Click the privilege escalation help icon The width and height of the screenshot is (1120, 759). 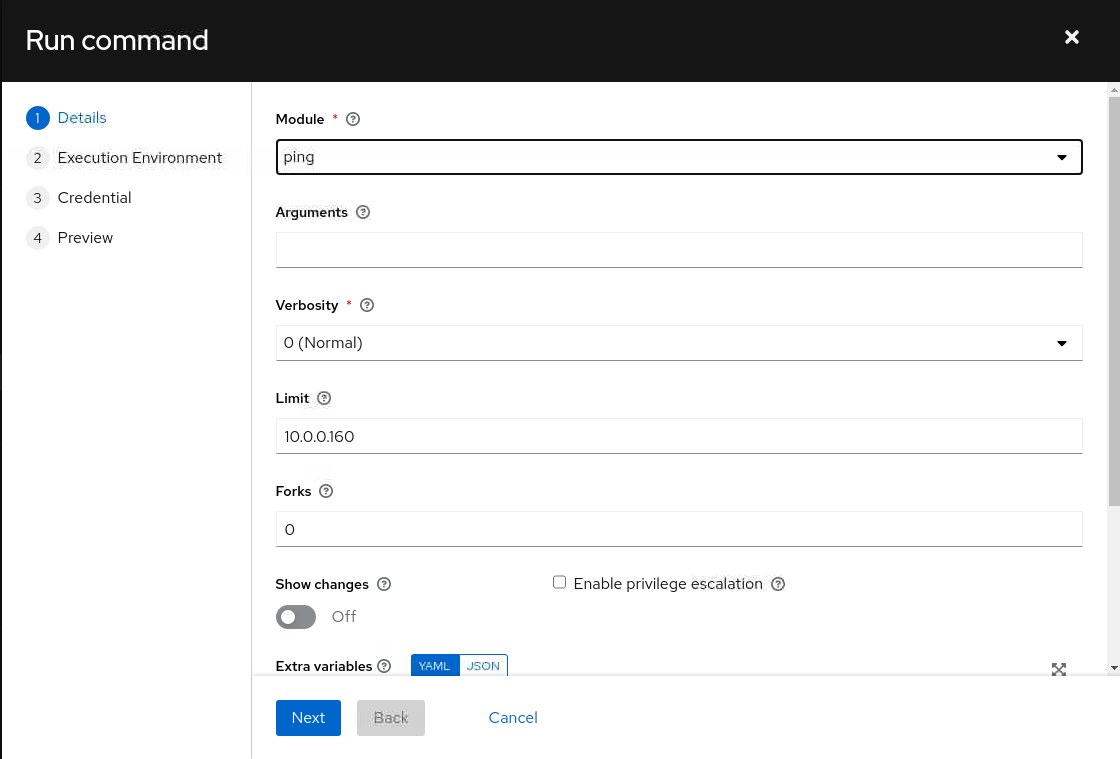tap(778, 584)
